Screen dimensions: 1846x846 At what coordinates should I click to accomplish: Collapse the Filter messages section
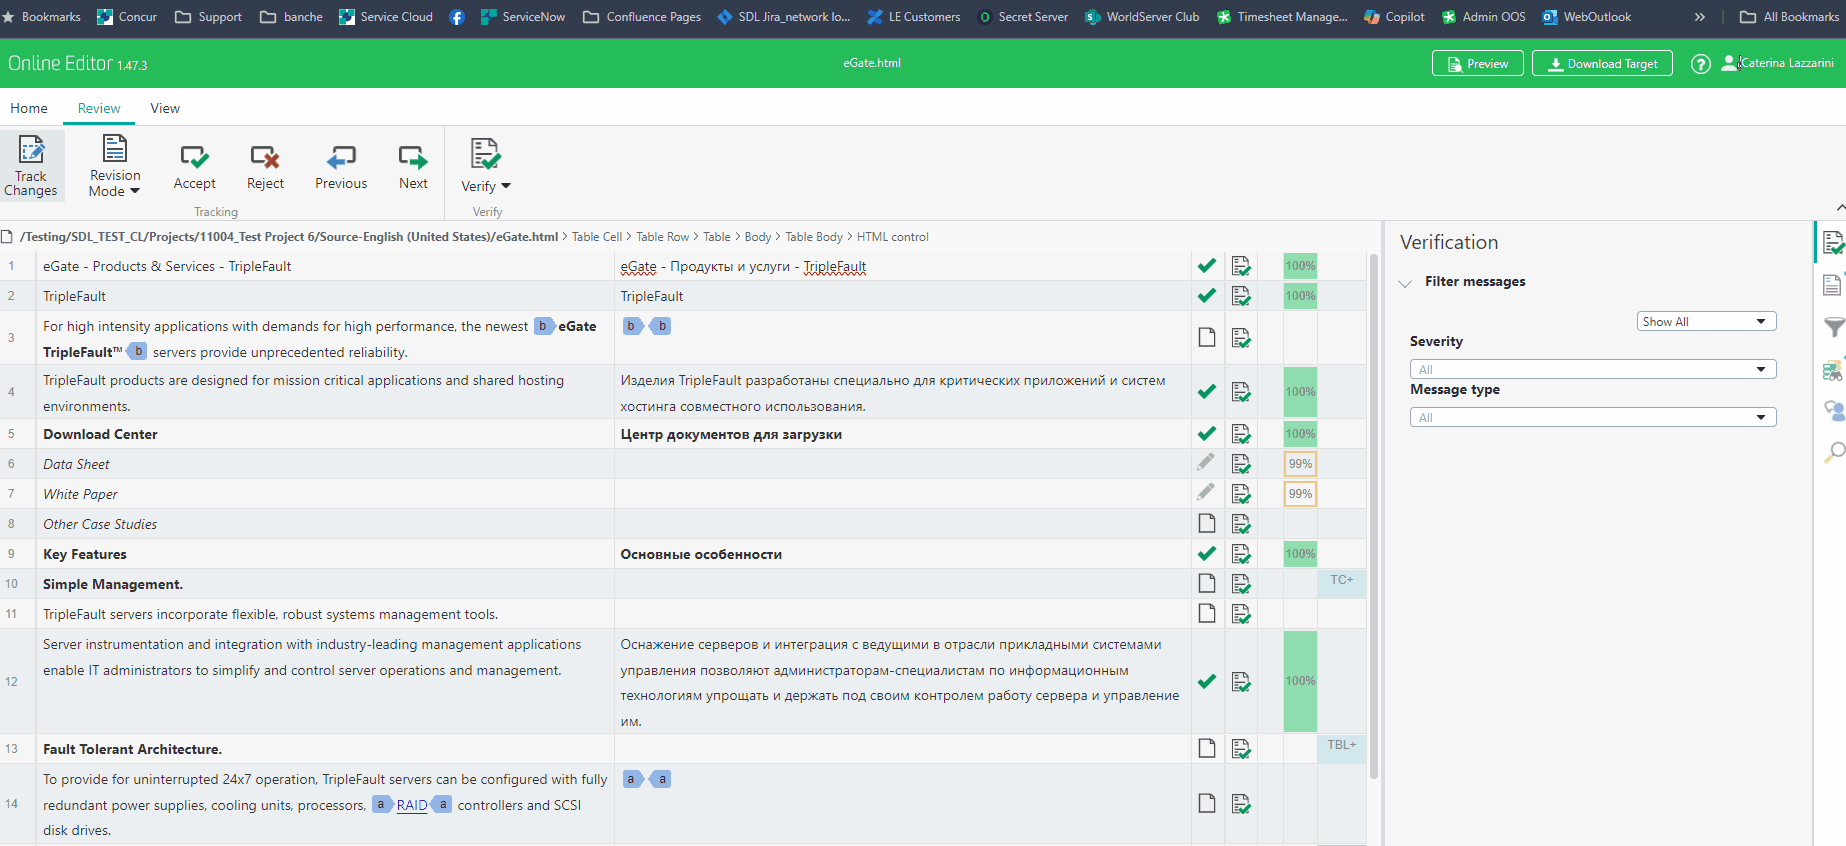coord(1405,283)
